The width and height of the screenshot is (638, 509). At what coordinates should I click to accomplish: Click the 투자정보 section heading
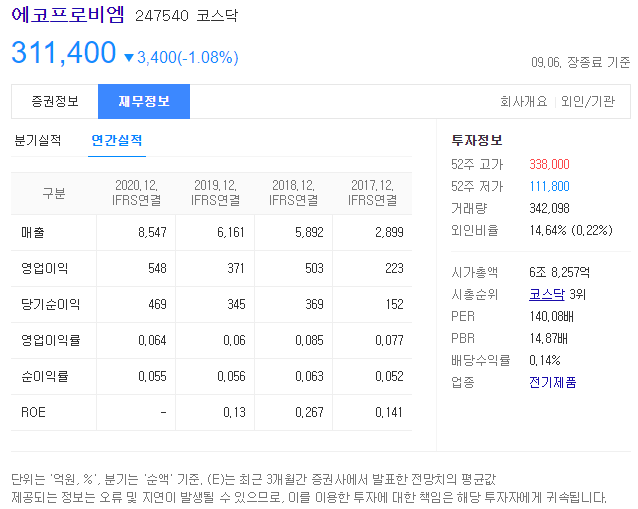coord(477,140)
